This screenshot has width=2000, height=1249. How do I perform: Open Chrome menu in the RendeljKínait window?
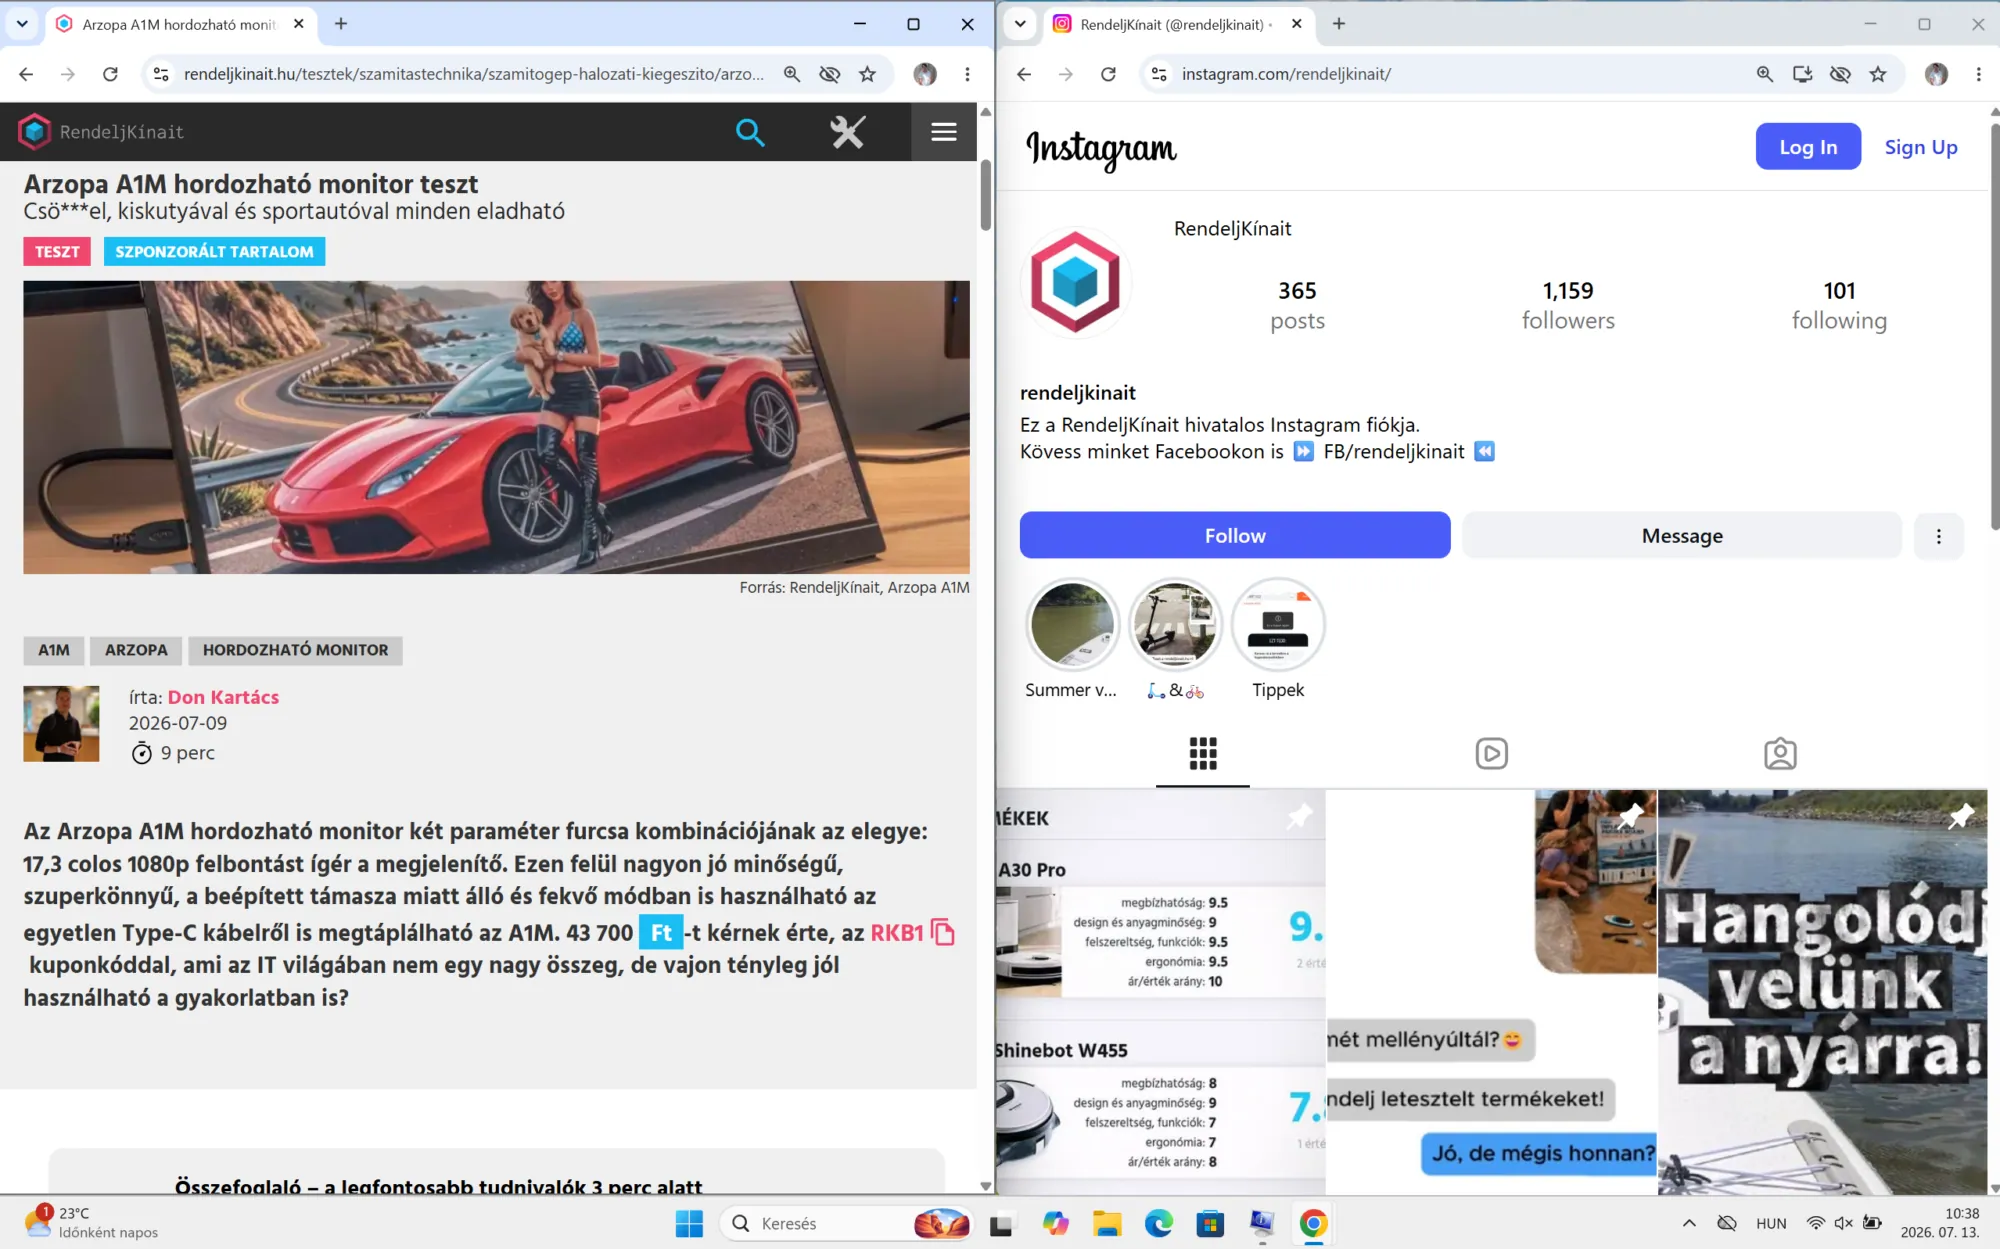[x=967, y=74]
